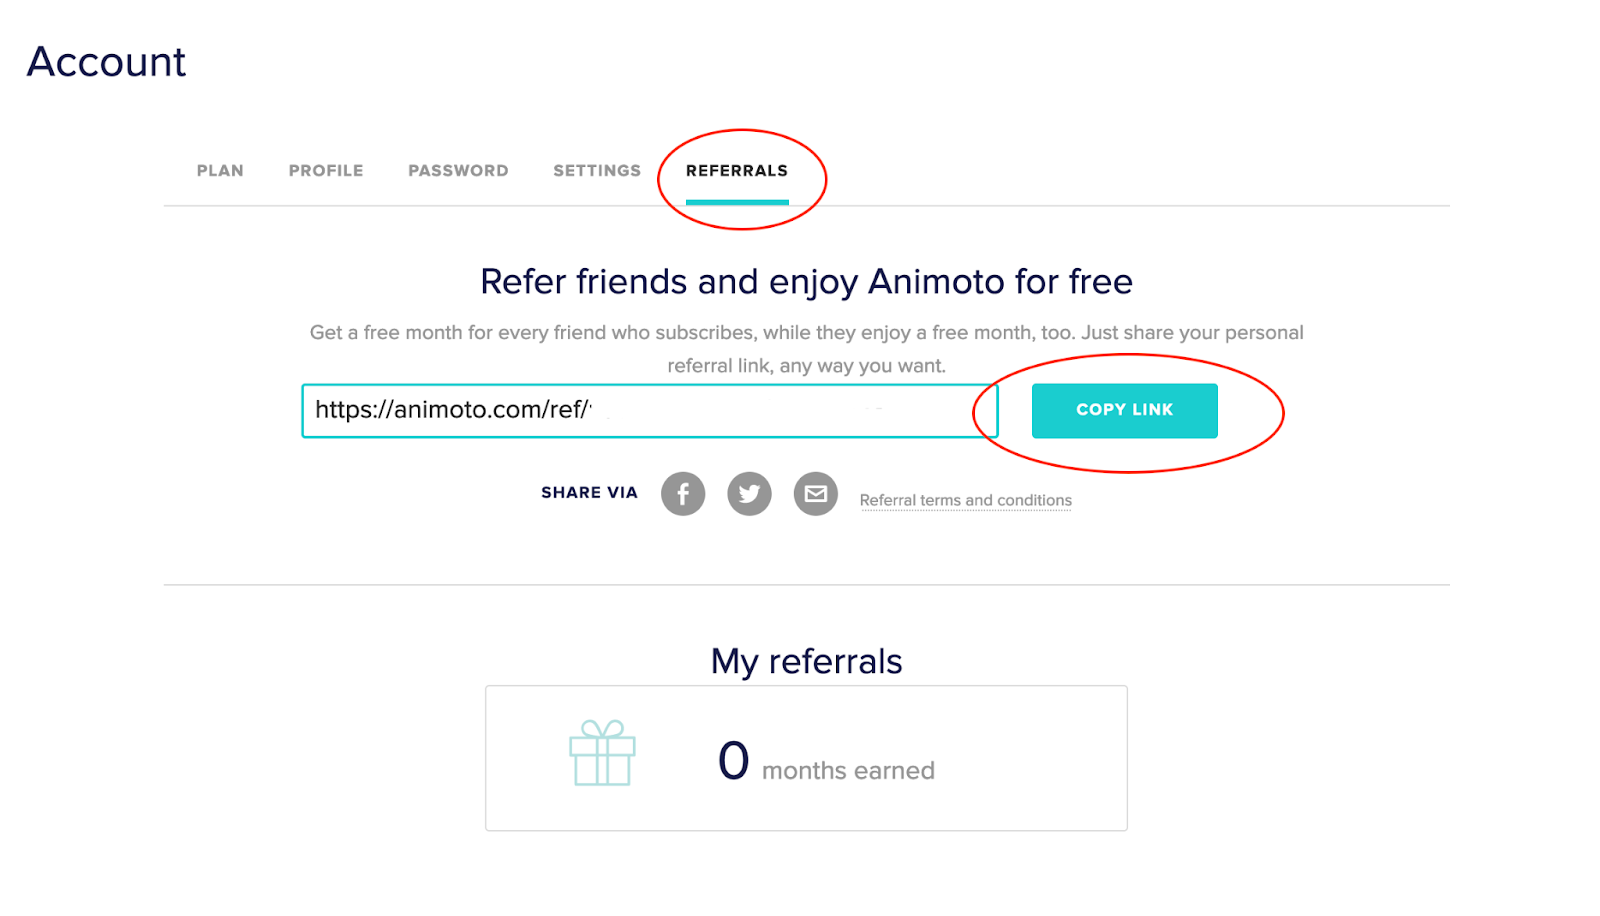Share referral link via email envelope icon

[816, 494]
